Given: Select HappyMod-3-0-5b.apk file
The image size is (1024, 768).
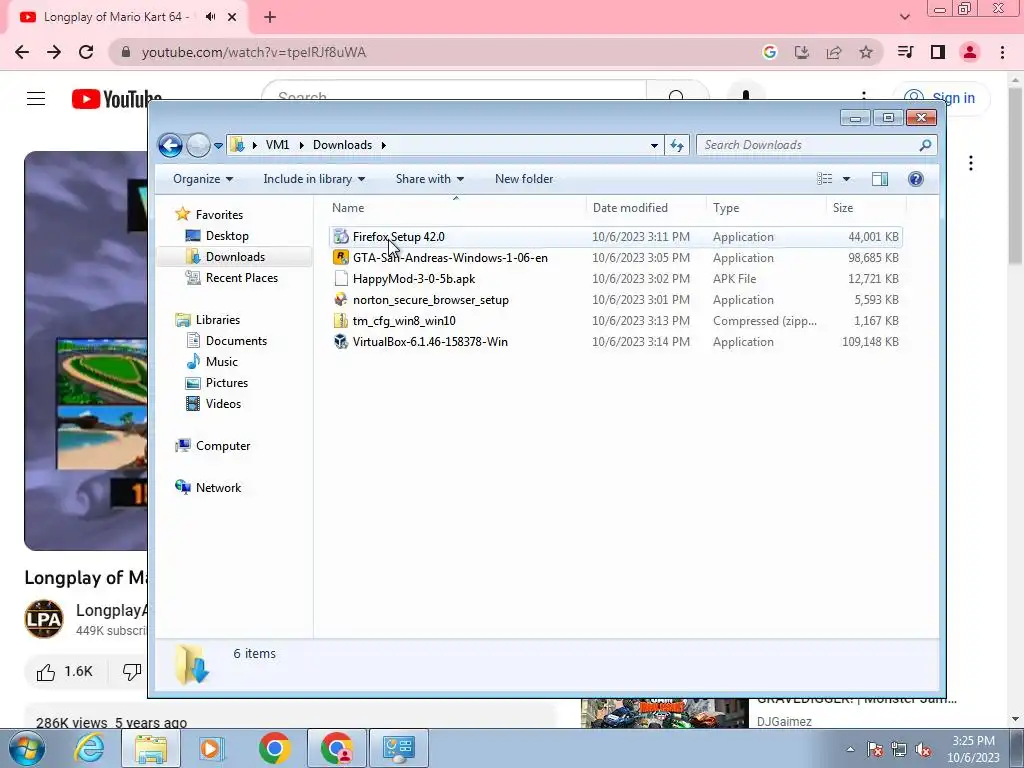Looking at the screenshot, I should click(x=616, y=279).
